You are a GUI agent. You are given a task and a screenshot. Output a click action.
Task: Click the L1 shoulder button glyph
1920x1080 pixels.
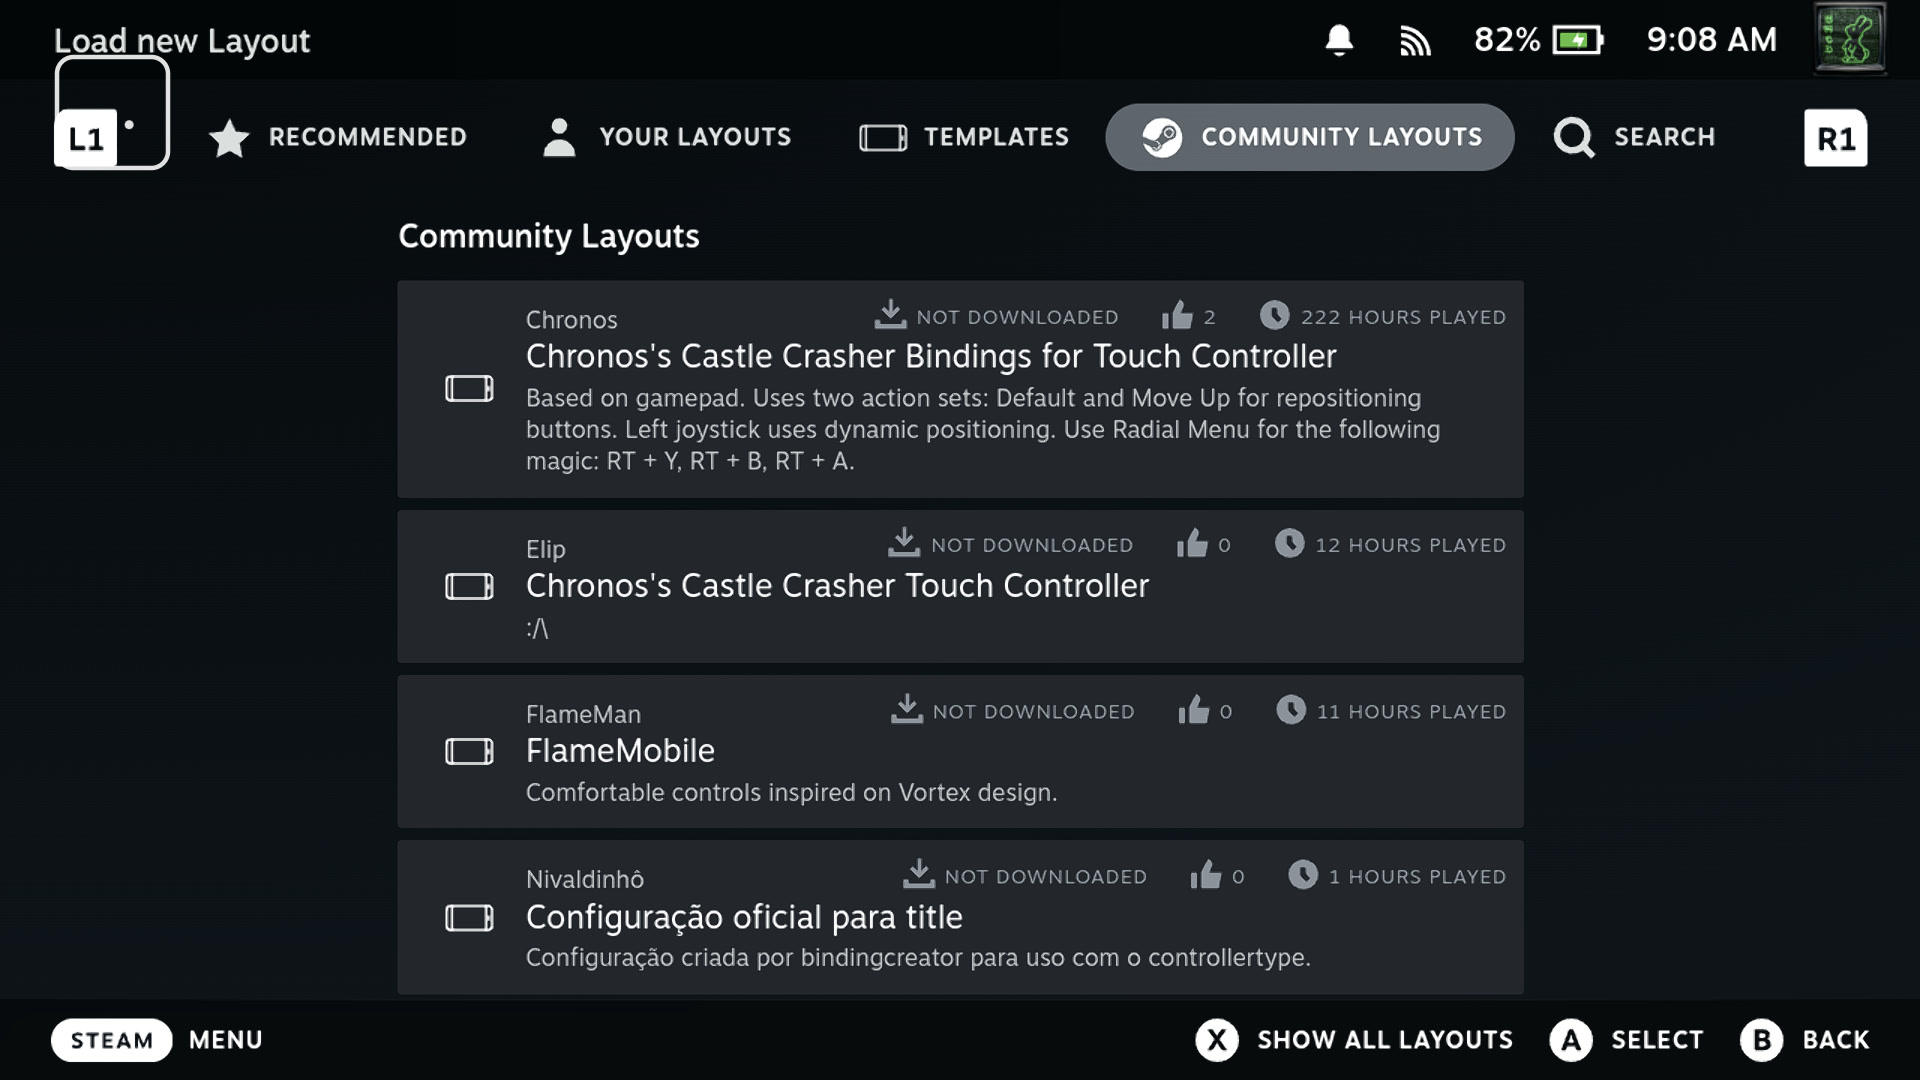(86, 138)
